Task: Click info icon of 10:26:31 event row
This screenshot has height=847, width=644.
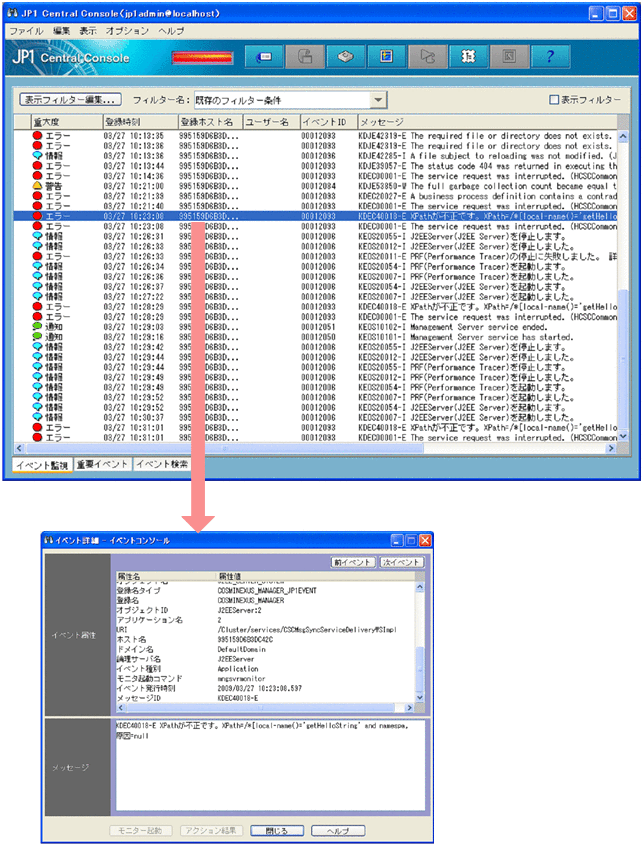Action: 37,236
